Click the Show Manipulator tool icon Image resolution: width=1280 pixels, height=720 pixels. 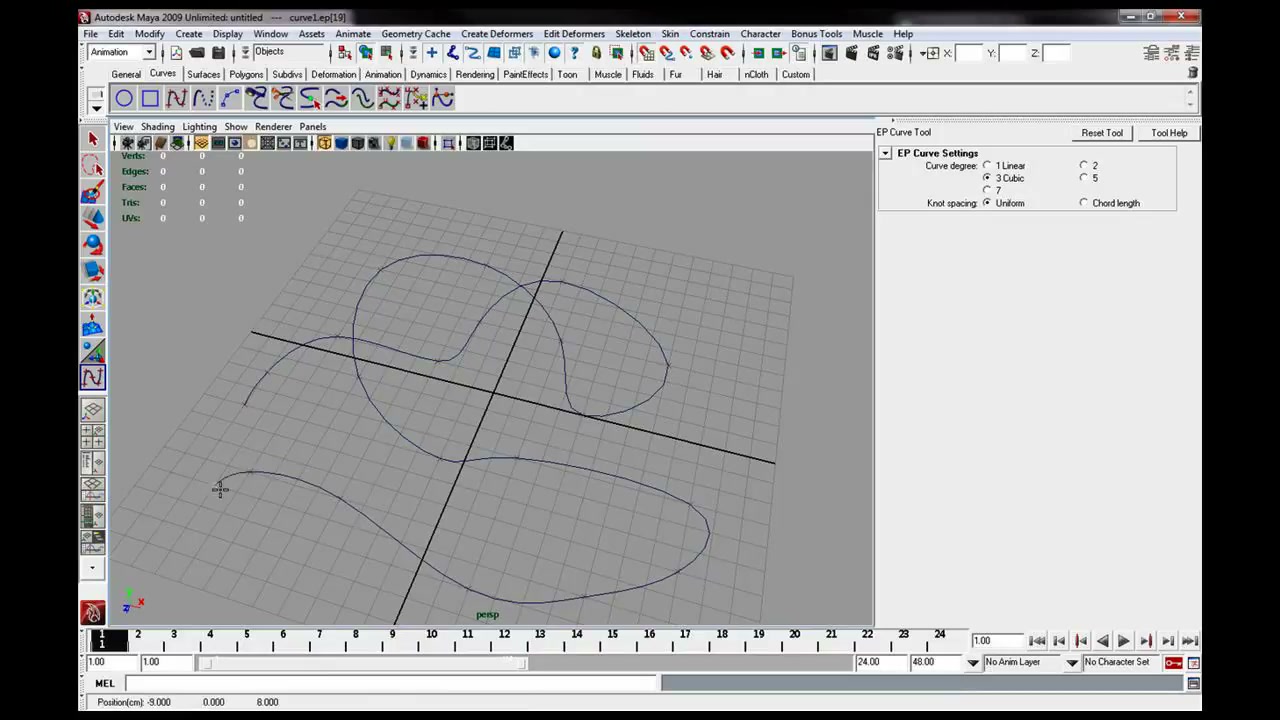click(x=93, y=350)
